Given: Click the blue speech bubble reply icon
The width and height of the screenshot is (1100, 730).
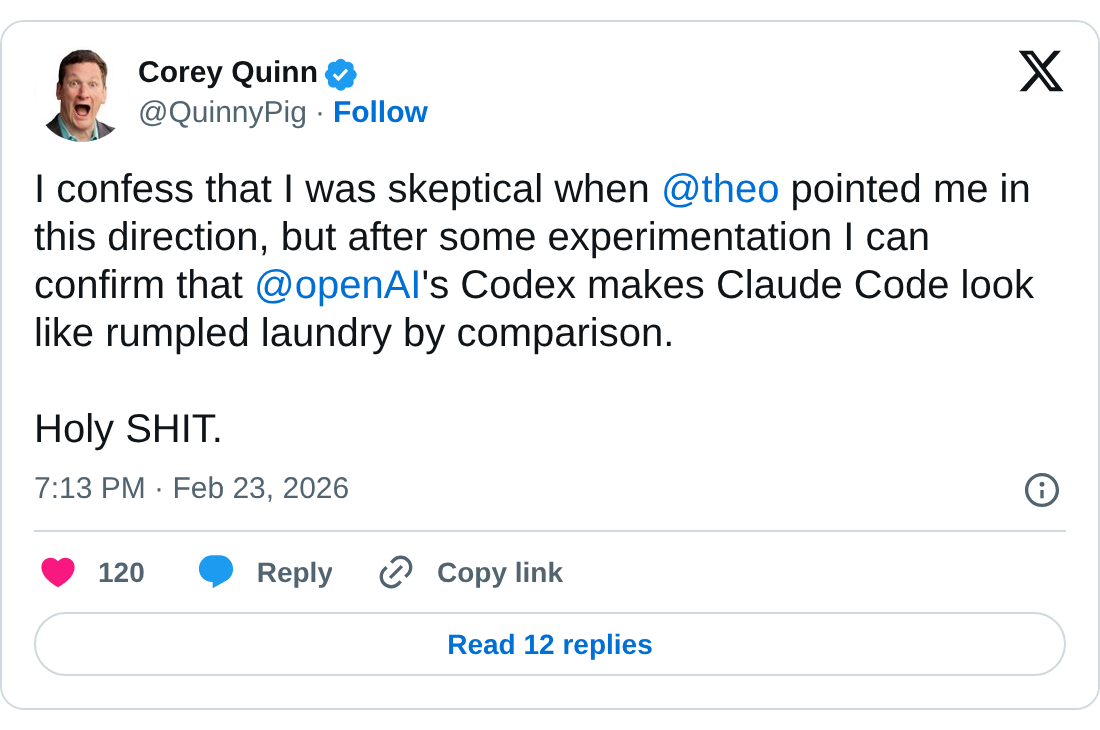Looking at the screenshot, I should [x=216, y=572].
